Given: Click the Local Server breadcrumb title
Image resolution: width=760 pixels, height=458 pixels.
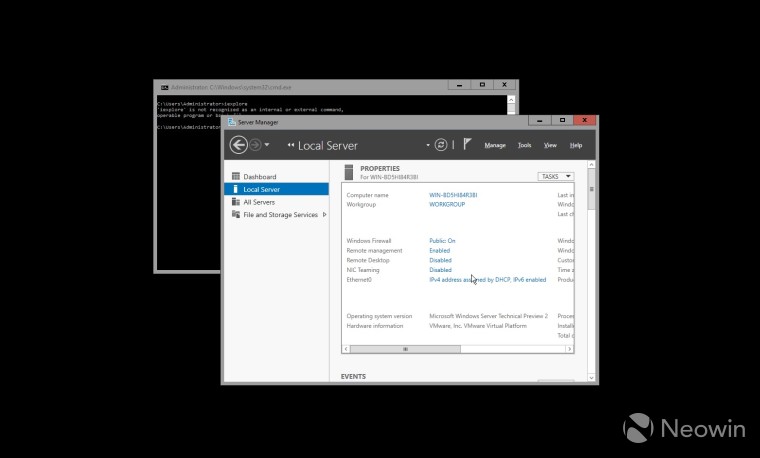Looking at the screenshot, I should 328,145.
